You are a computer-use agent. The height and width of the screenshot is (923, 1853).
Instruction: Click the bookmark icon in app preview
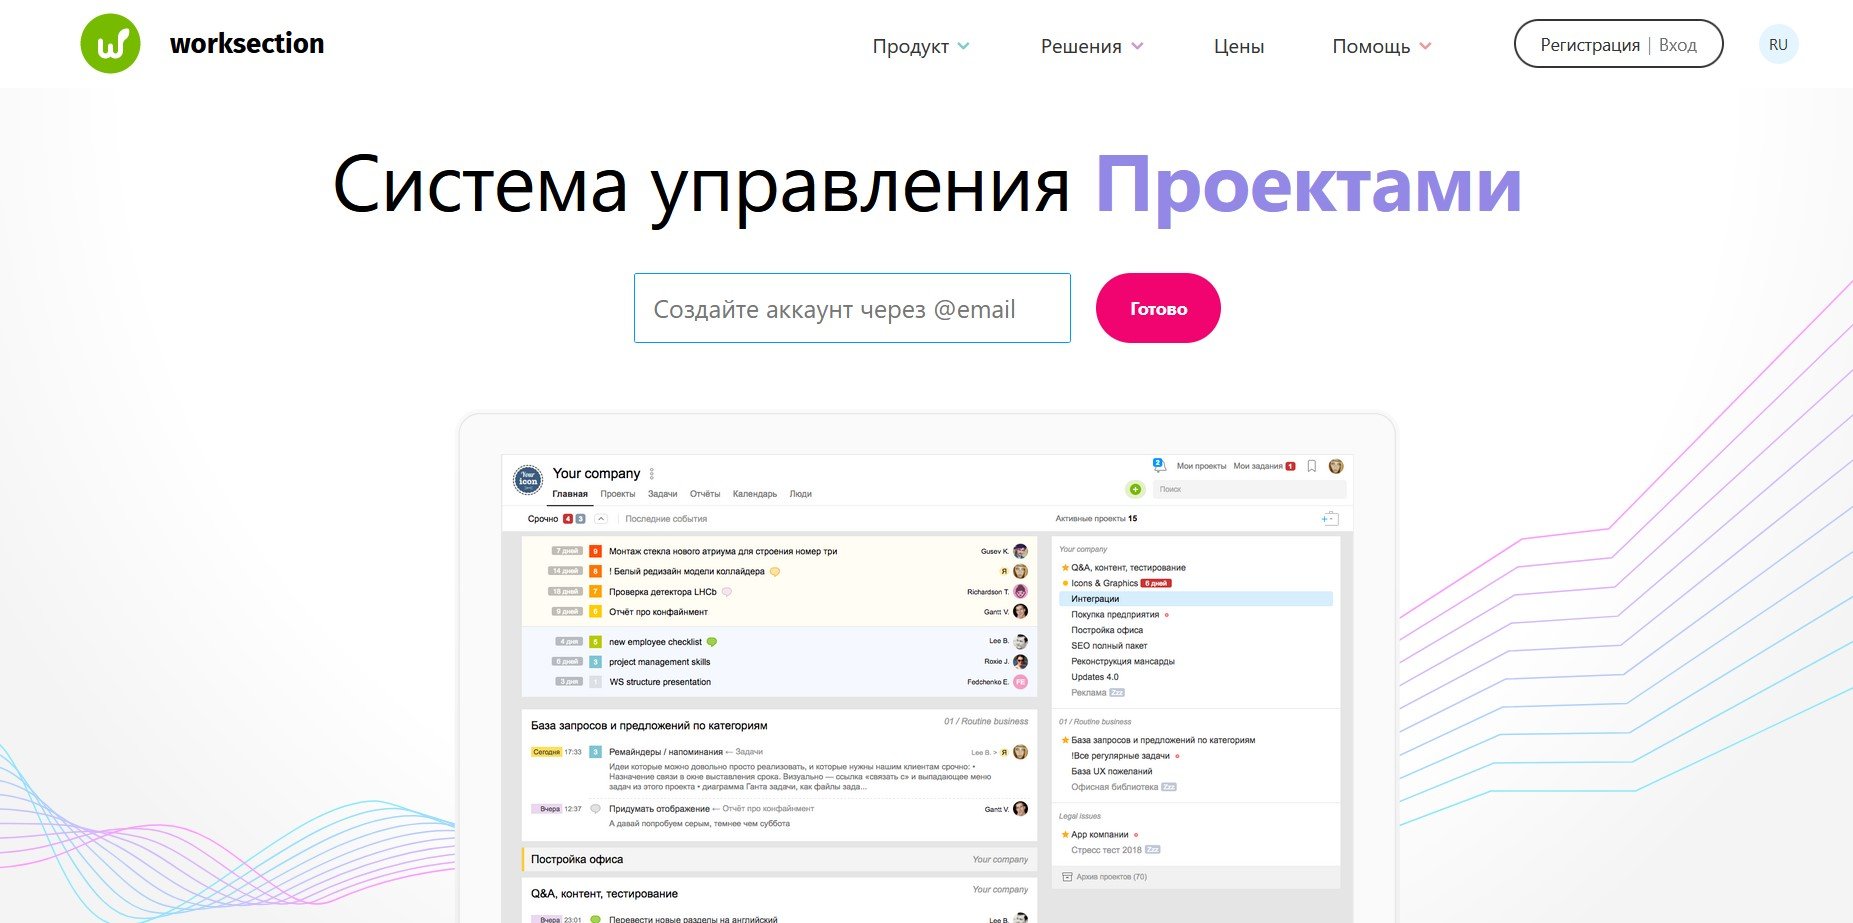pos(1311,466)
